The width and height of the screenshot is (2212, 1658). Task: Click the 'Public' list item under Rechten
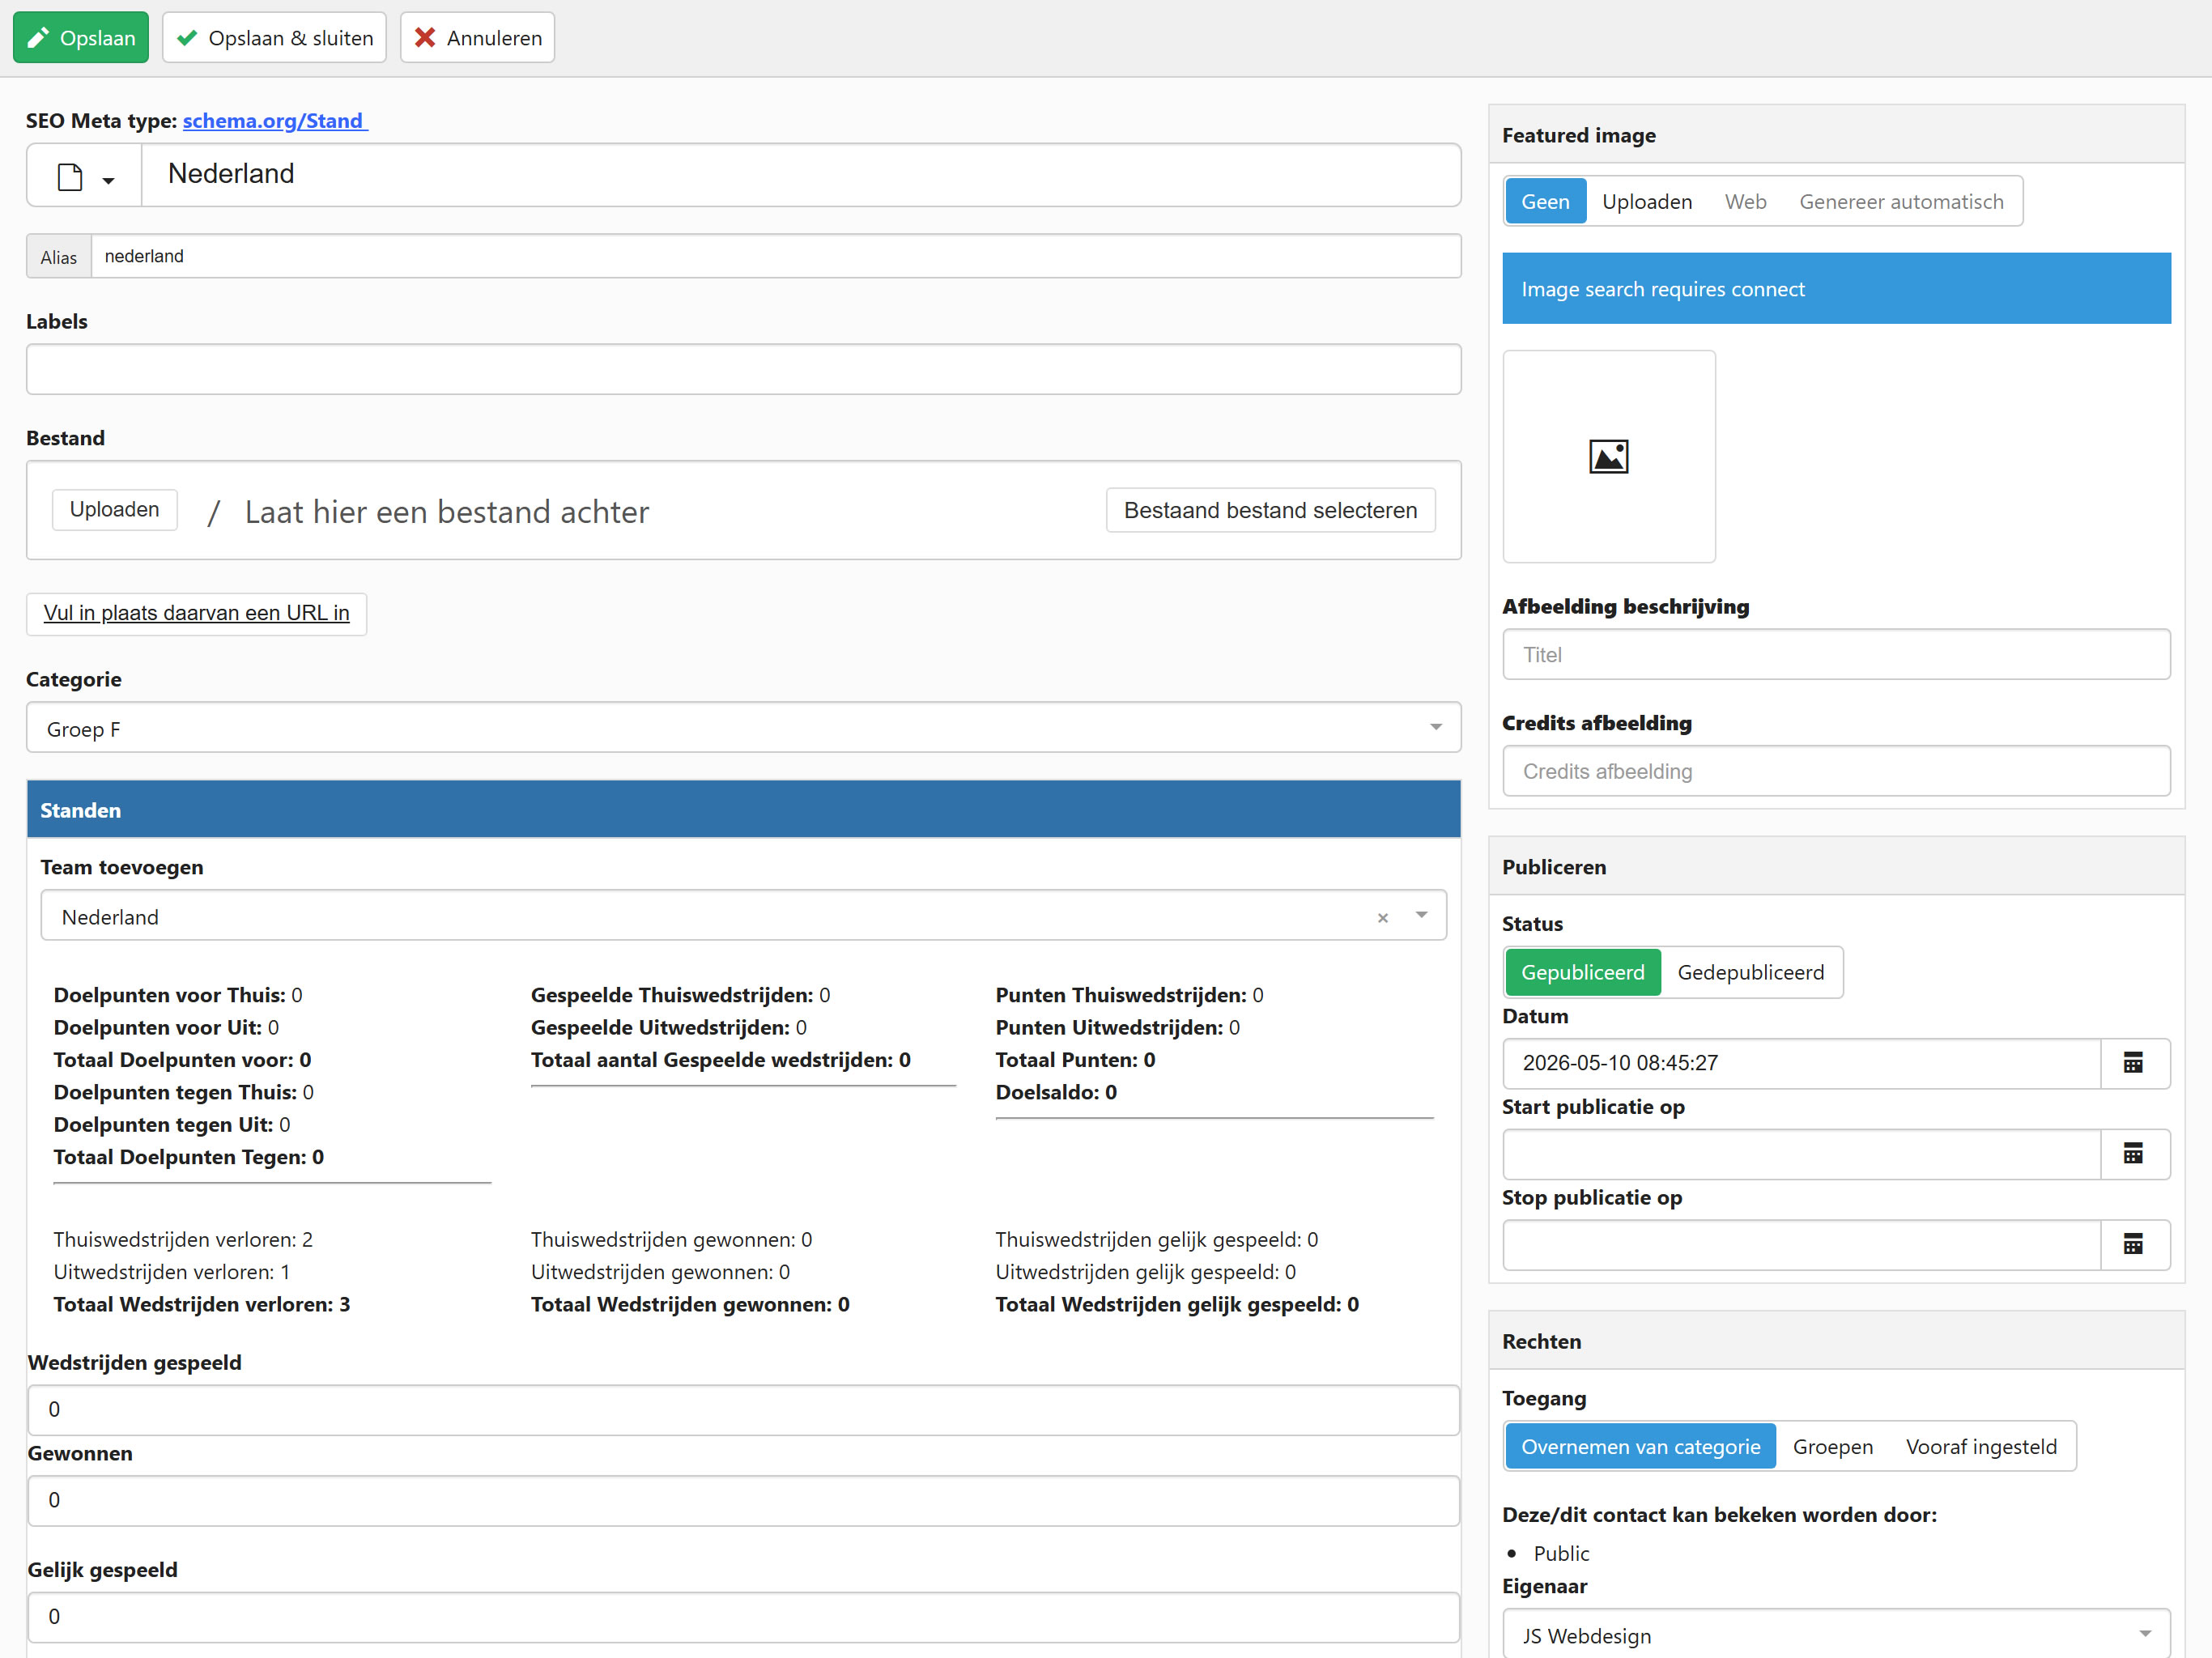click(x=1561, y=1553)
